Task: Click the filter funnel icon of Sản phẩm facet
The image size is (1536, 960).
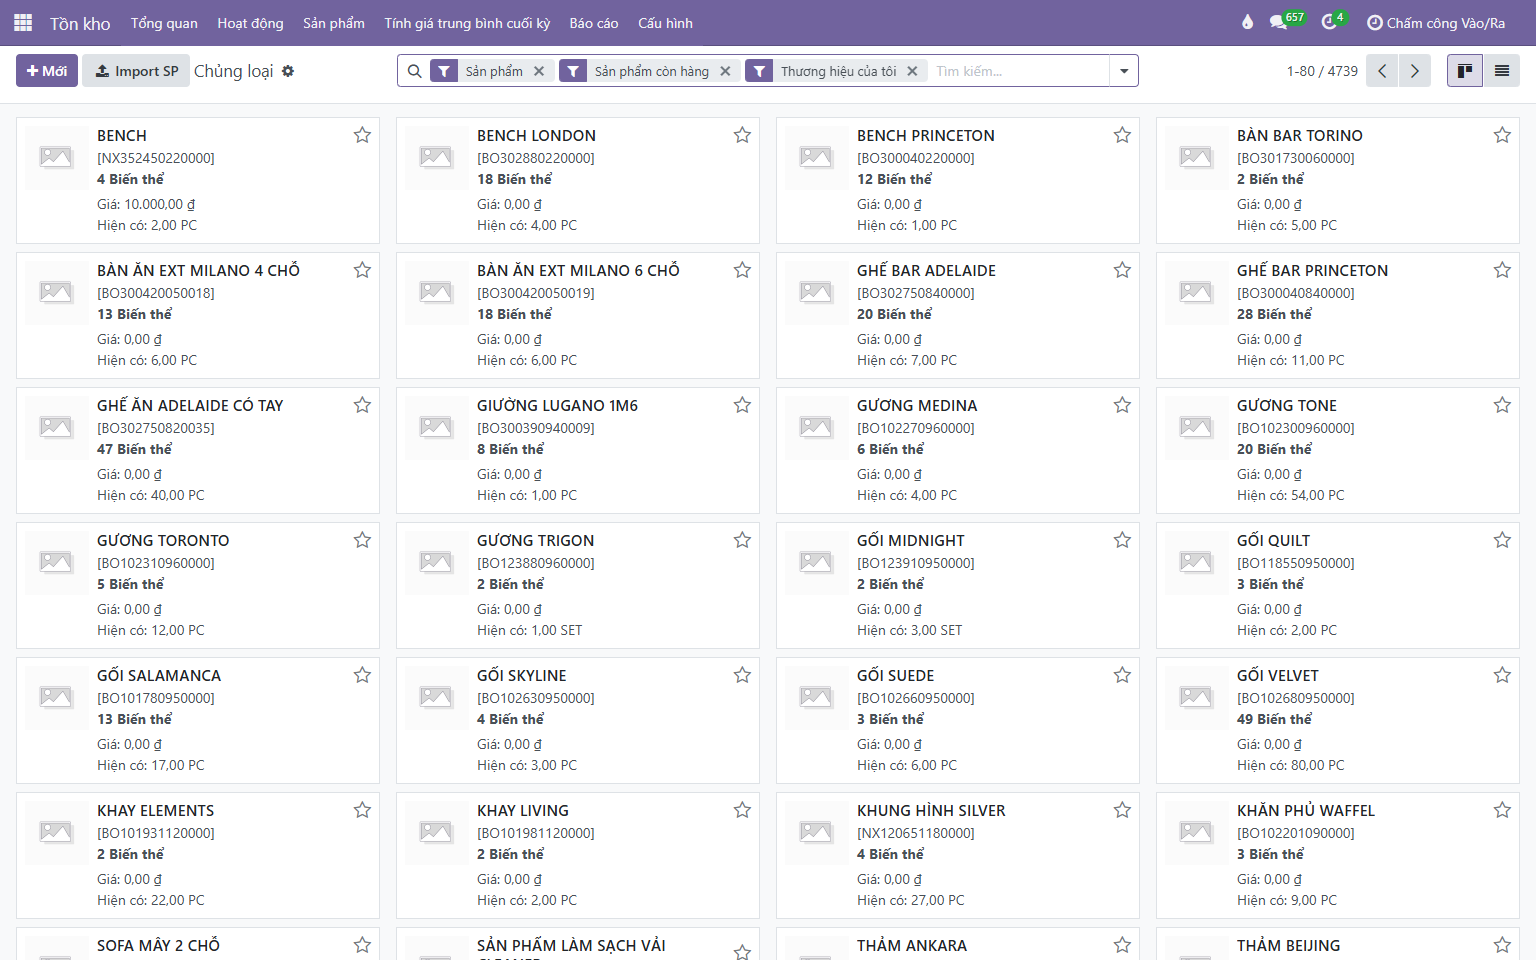Action: tap(444, 71)
